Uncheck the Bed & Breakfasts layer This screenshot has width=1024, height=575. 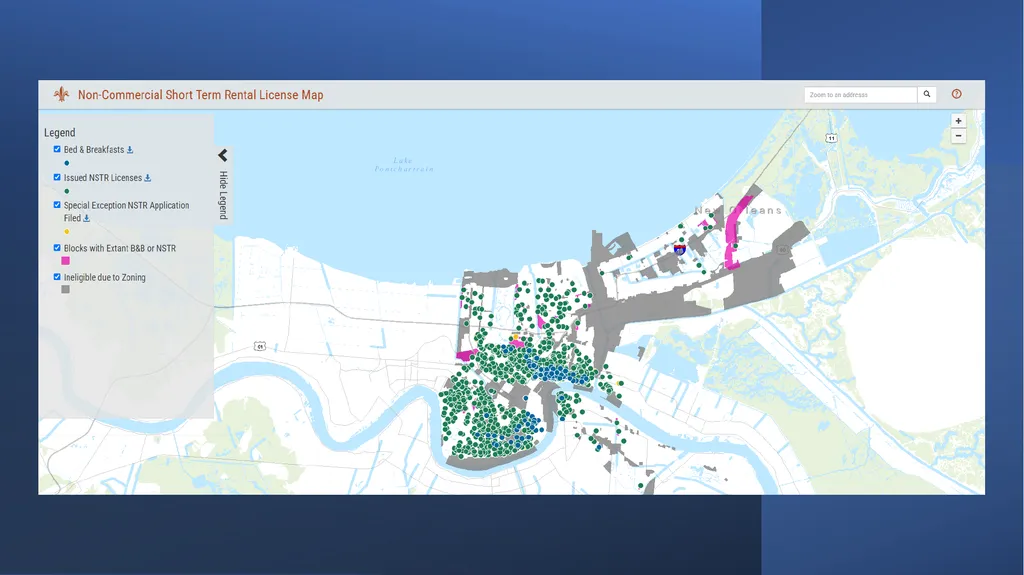(x=57, y=149)
